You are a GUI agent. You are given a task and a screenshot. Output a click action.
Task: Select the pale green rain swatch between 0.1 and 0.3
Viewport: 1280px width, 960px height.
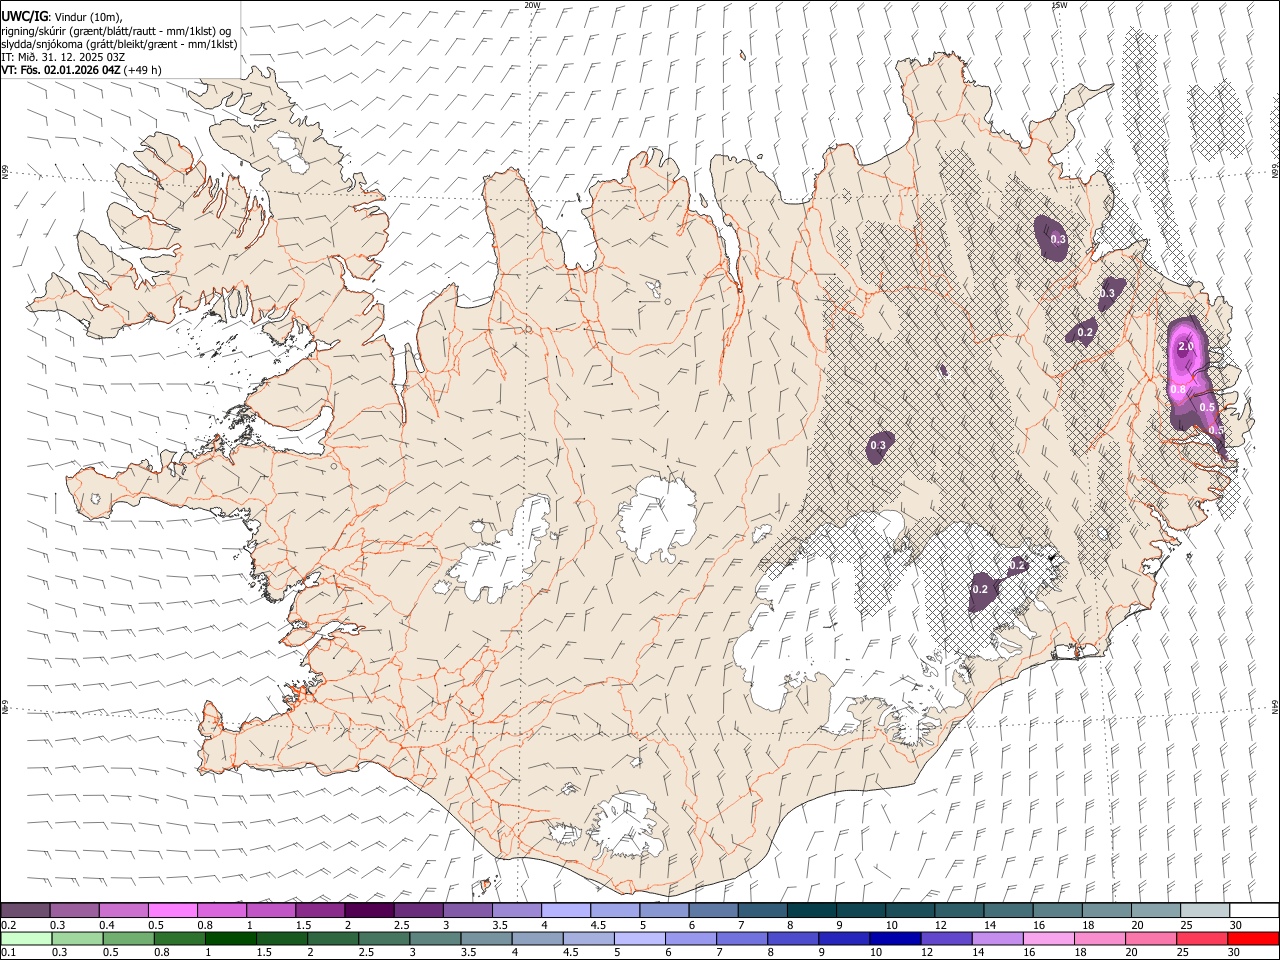[x=26, y=939]
